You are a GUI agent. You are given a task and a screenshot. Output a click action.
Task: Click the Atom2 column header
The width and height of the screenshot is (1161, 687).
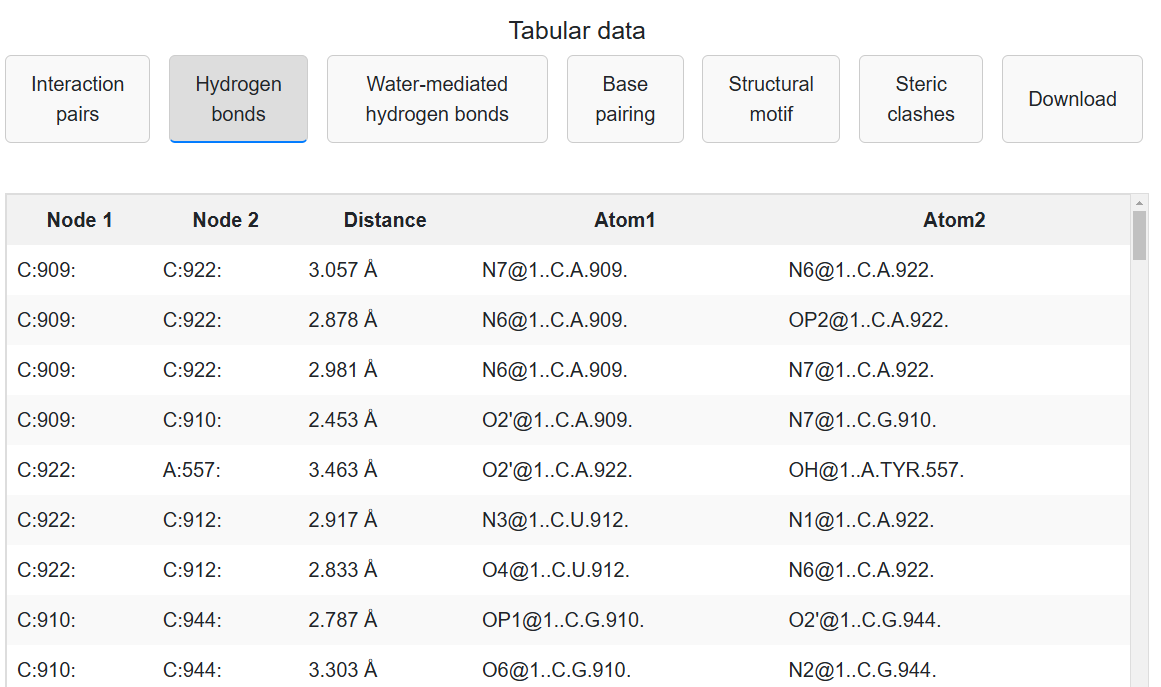coord(954,220)
